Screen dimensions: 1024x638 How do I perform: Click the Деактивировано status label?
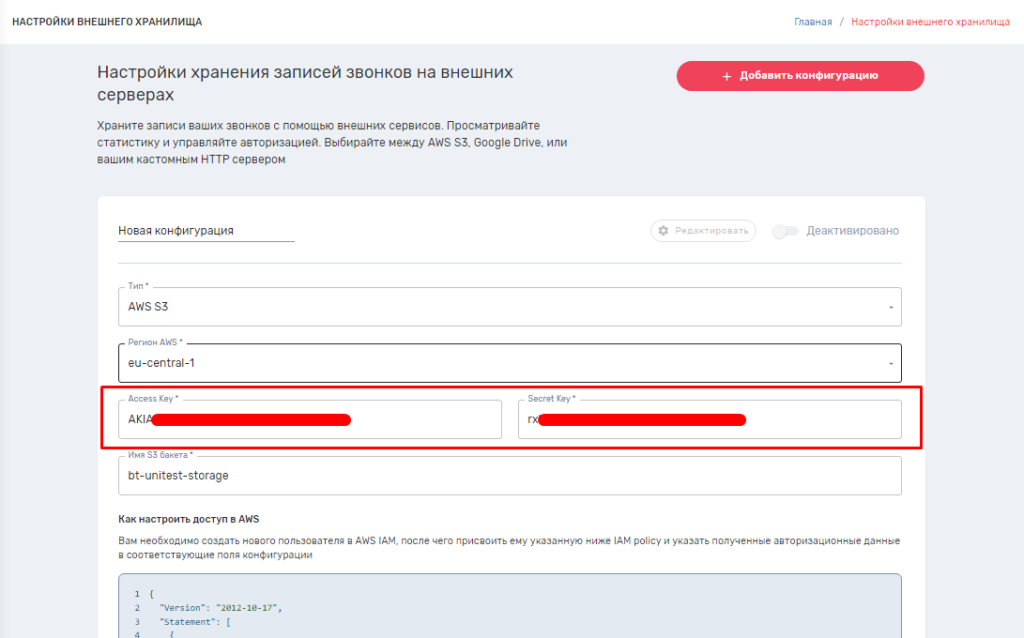[x=853, y=231]
